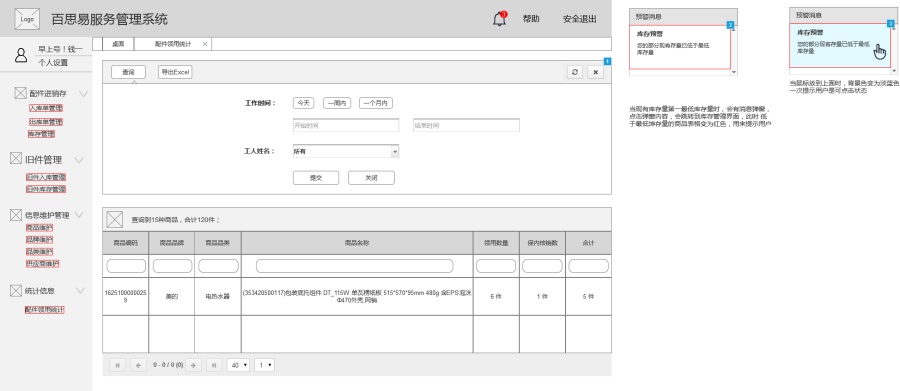
Task: Switch to the 桌面 tab
Action: point(118,44)
